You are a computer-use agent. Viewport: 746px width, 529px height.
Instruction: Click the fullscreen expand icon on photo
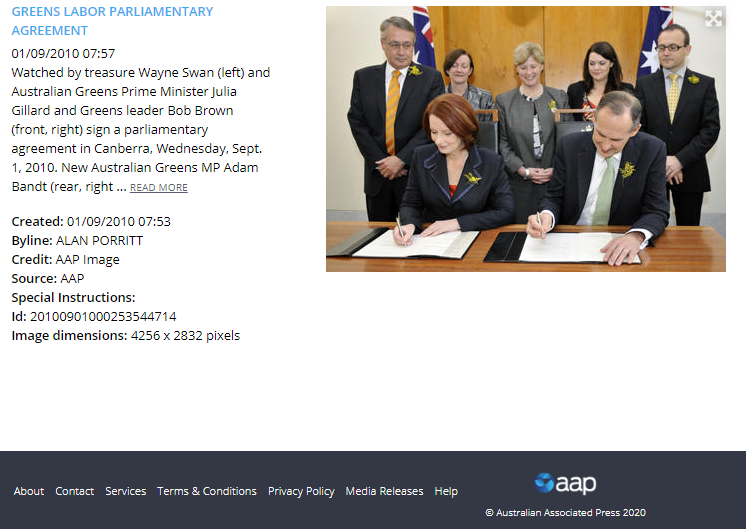tap(713, 19)
